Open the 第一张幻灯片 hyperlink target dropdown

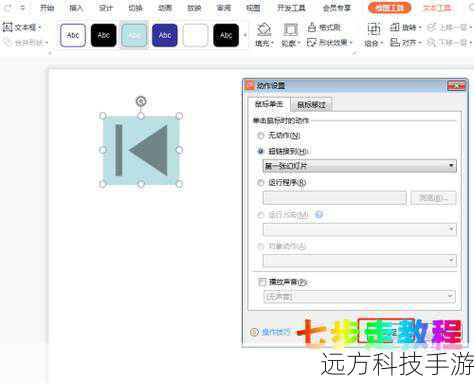click(x=360, y=166)
